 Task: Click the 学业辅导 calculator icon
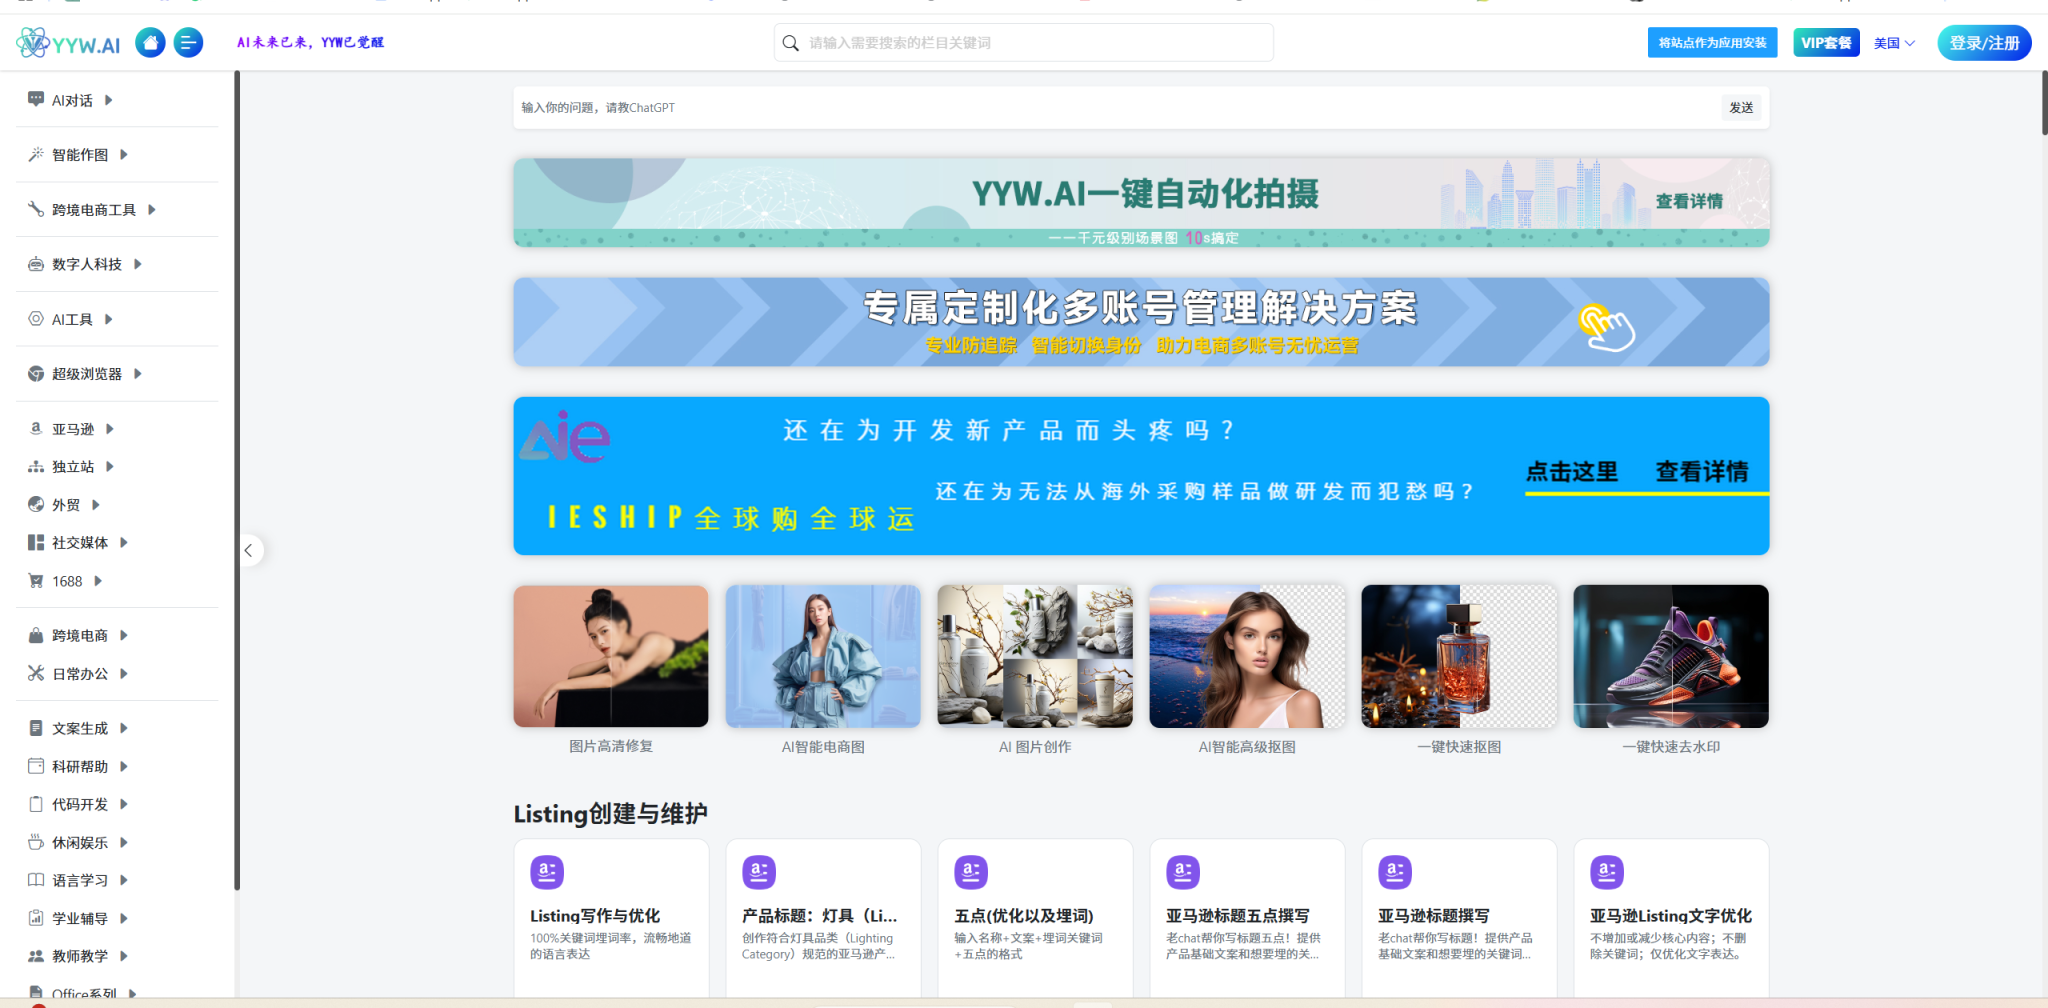[x=36, y=918]
